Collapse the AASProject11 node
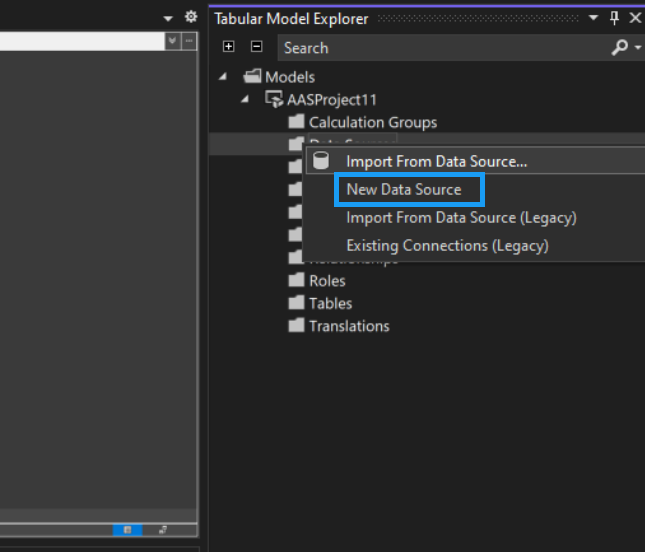645x552 pixels. tap(245, 99)
